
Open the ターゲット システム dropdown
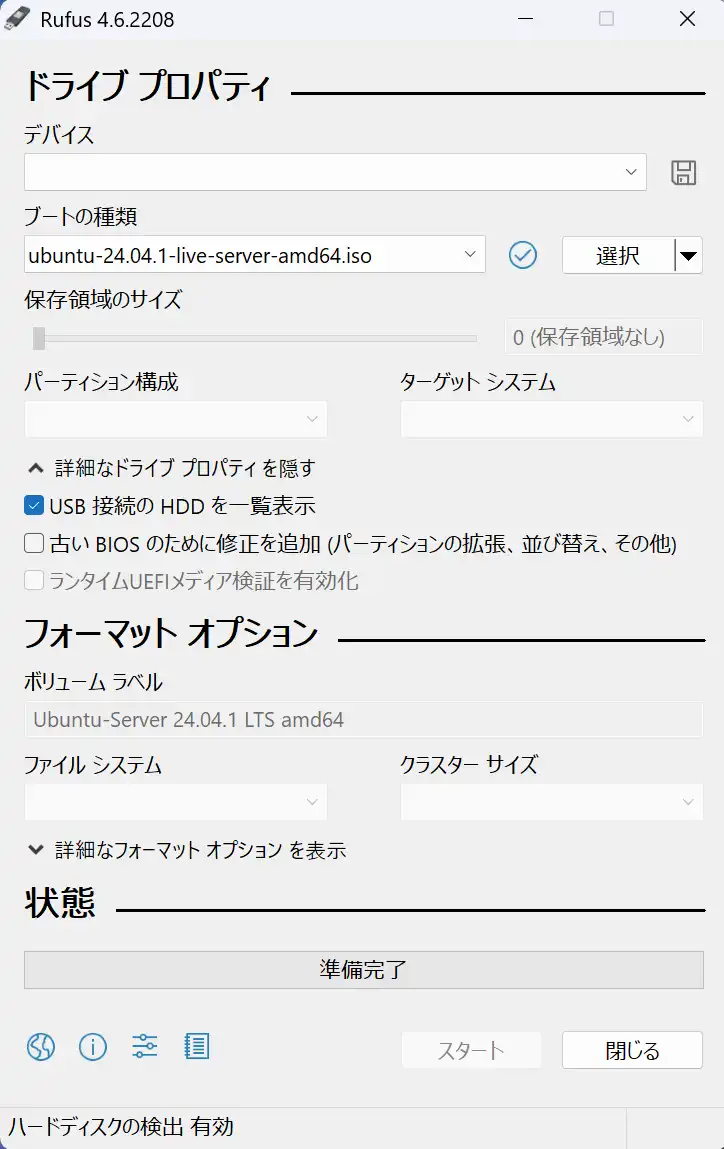point(552,419)
